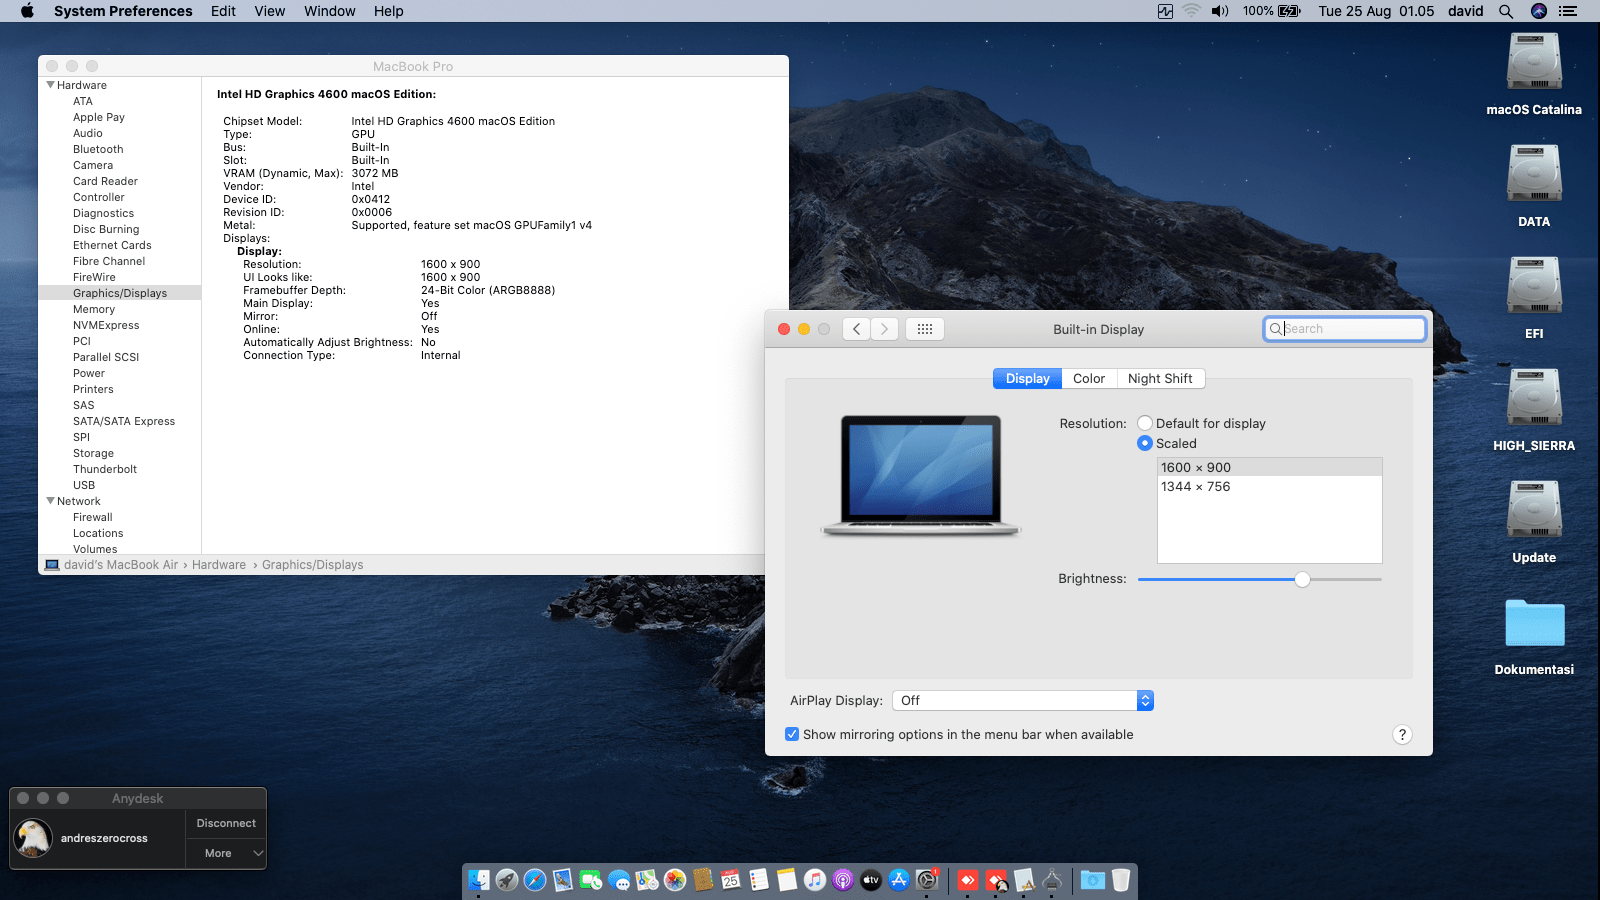Select Memory in the sidebar list
This screenshot has width=1600, height=900.
pos(94,309)
